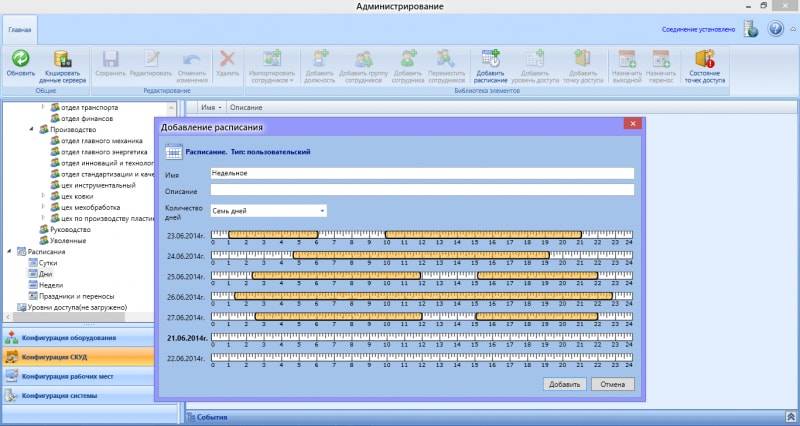Viewport: 800px width, 426px height.
Task: Collapse the Производство tree node
Action: [x=31, y=130]
